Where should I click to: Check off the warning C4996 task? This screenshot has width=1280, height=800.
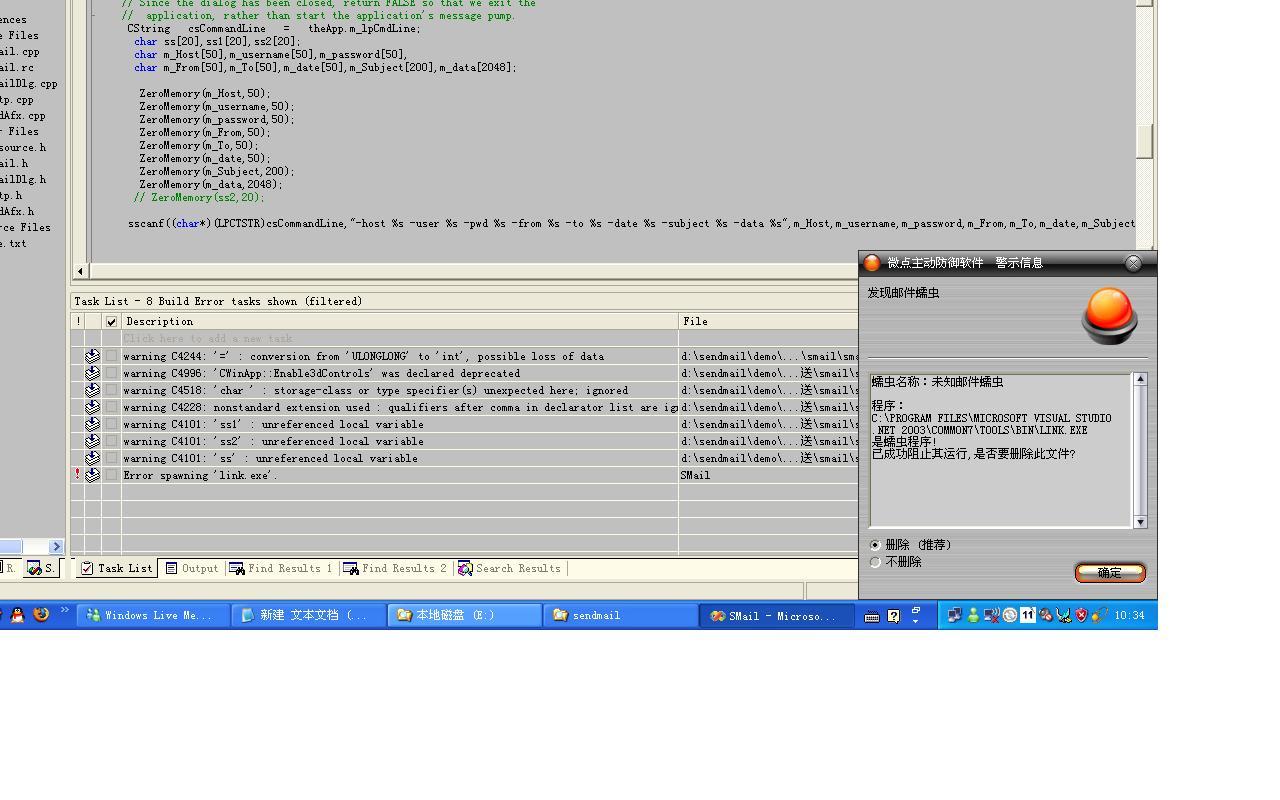pos(111,373)
